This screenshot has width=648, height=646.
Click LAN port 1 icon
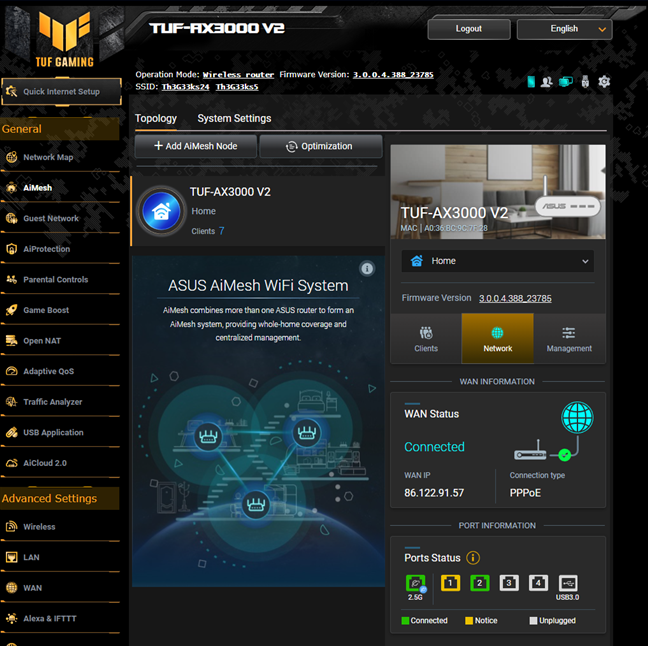450,583
